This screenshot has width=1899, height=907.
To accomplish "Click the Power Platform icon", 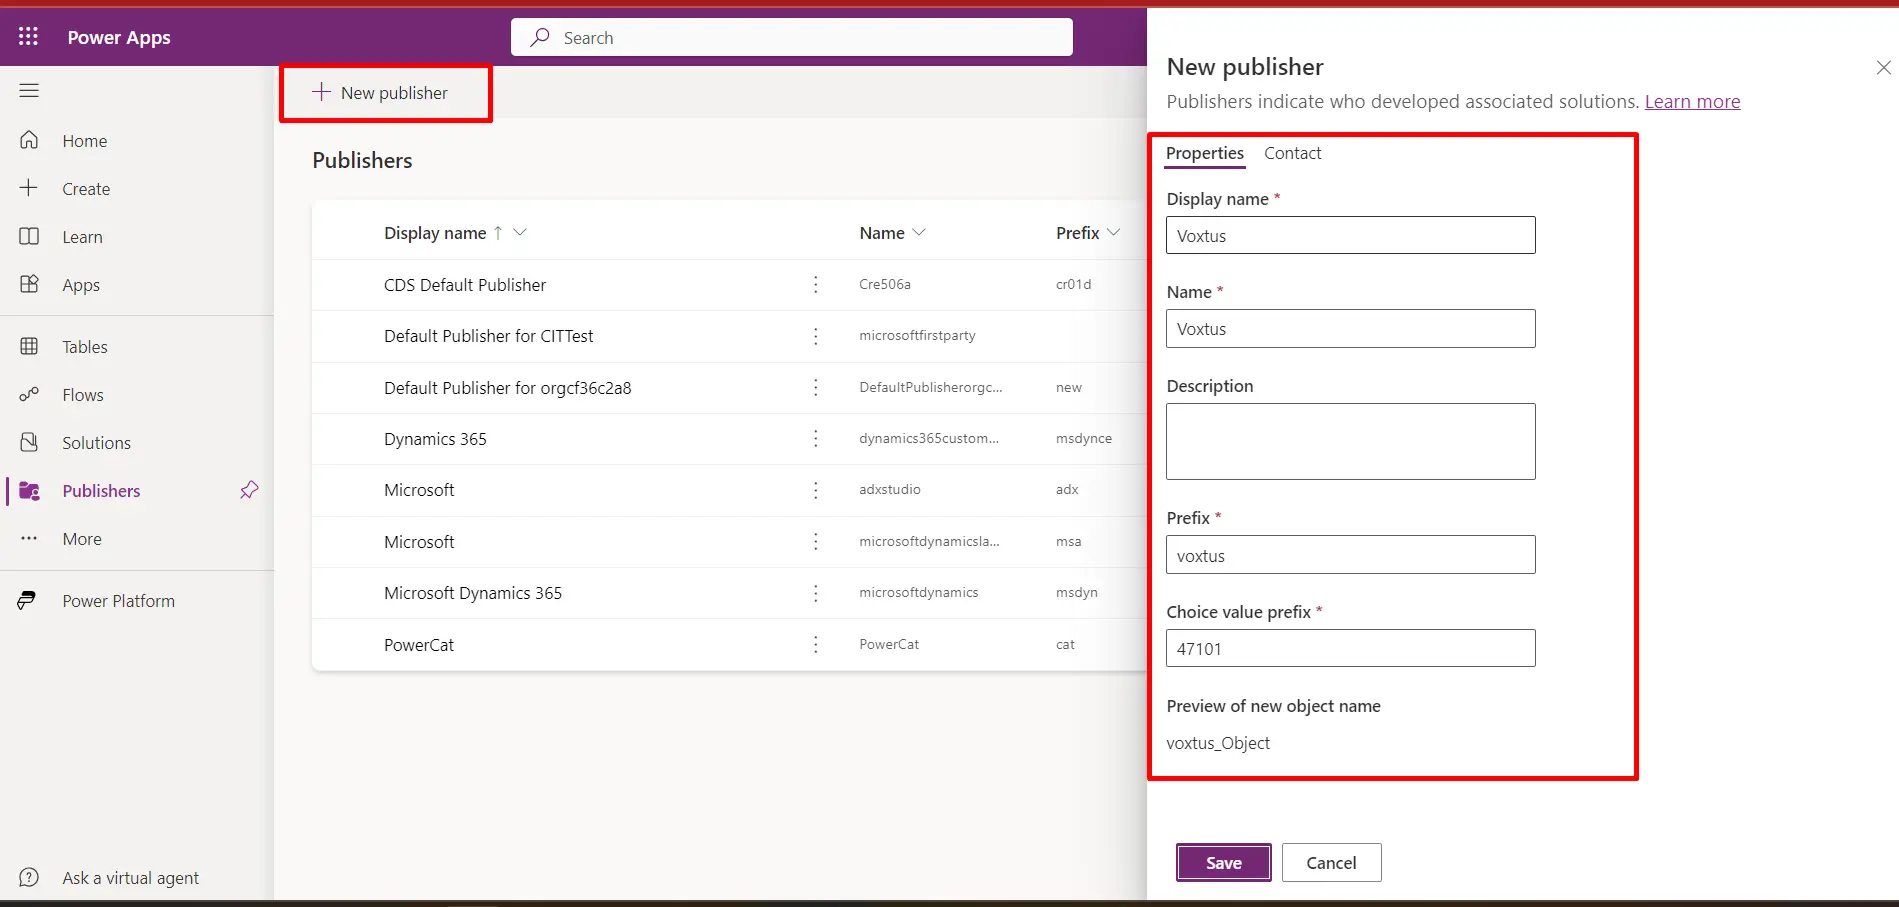I will (27, 600).
